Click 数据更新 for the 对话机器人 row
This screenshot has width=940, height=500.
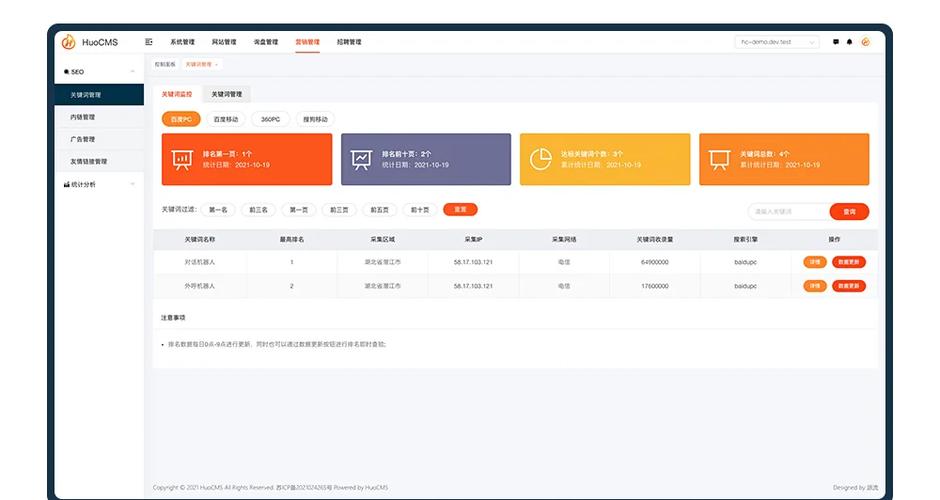pos(849,262)
